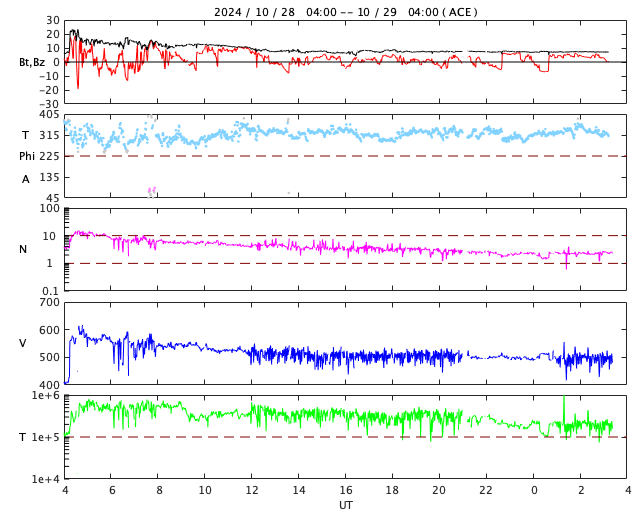Screen dimensions: 640x512
Task: Click the '100' tick on the density axis
Action: 49,208
